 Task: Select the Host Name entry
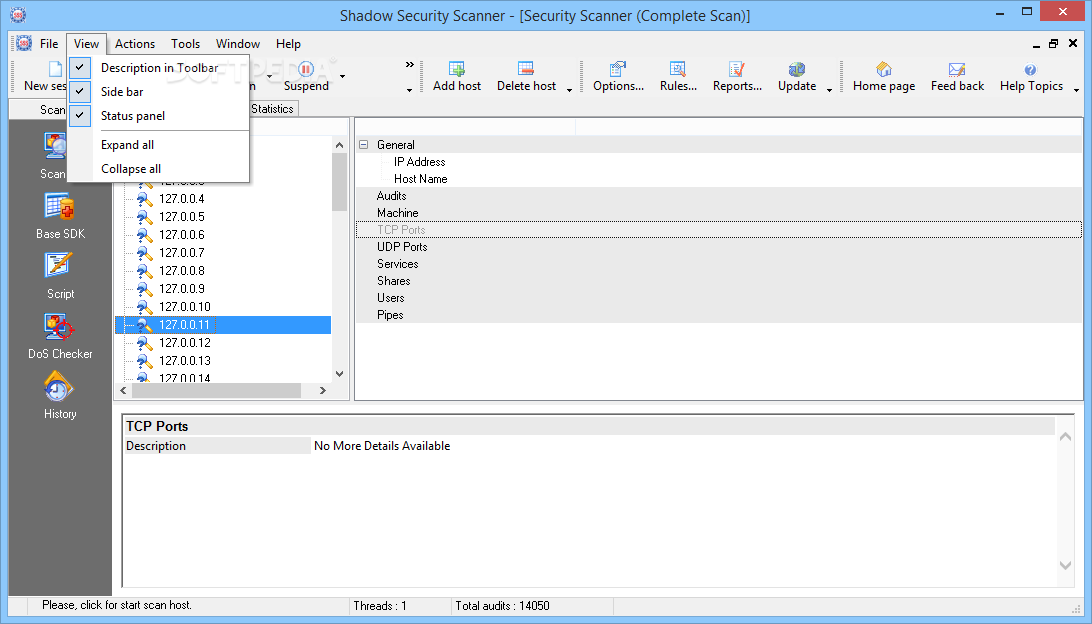point(421,179)
